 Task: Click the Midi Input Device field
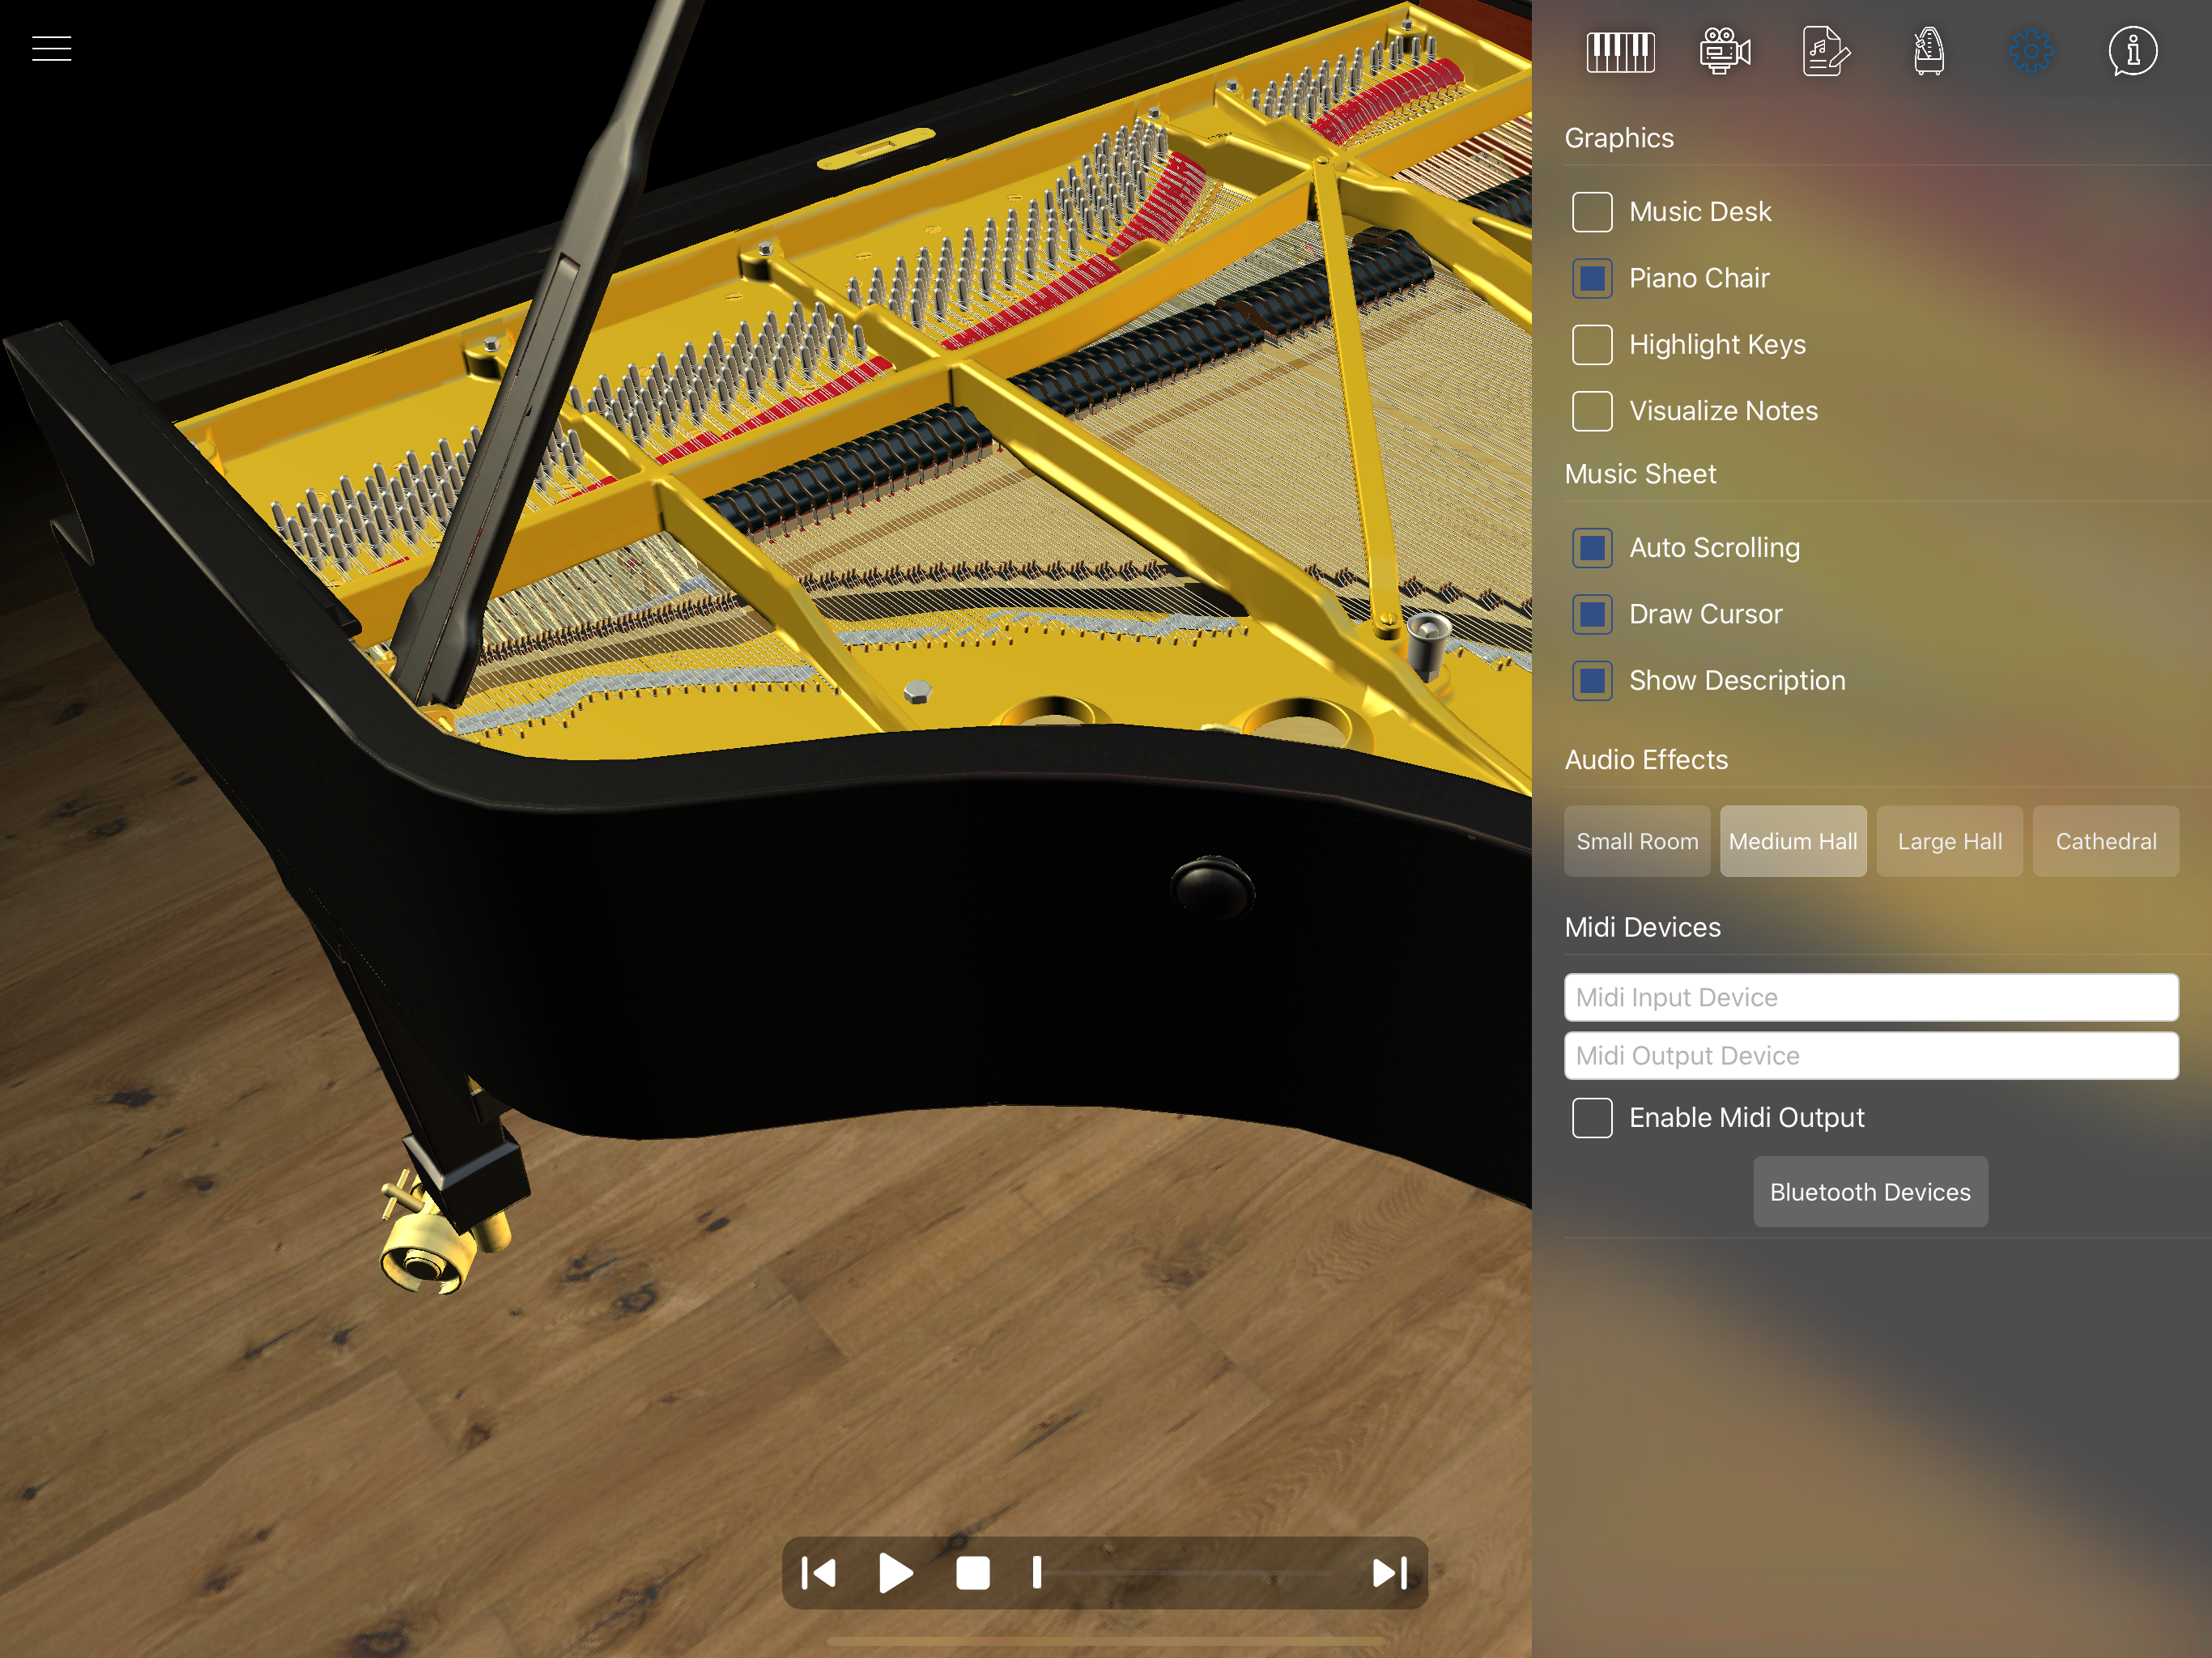click(x=1870, y=998)
